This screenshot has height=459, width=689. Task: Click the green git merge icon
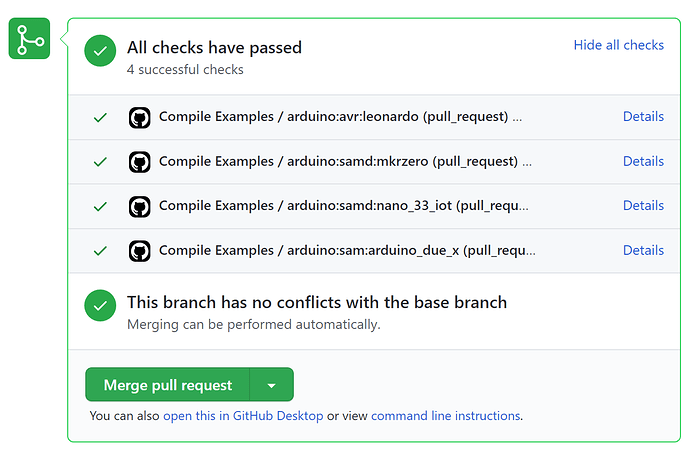click(x=29, y=39)
